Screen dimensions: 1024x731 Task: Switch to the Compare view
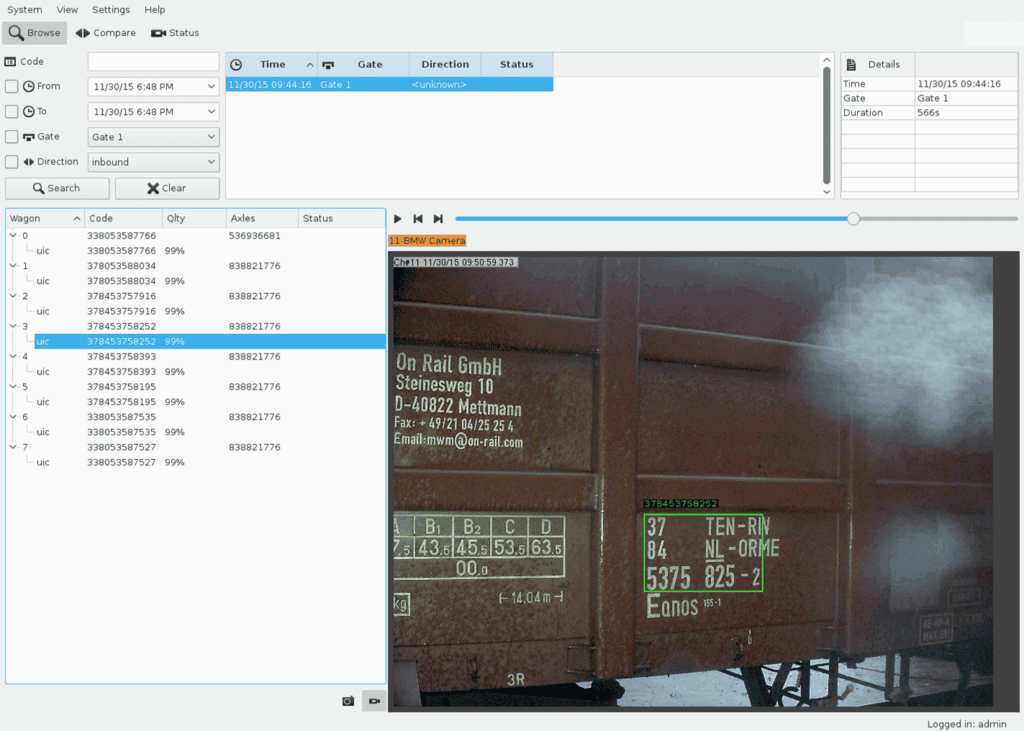(x=105, y=33)
